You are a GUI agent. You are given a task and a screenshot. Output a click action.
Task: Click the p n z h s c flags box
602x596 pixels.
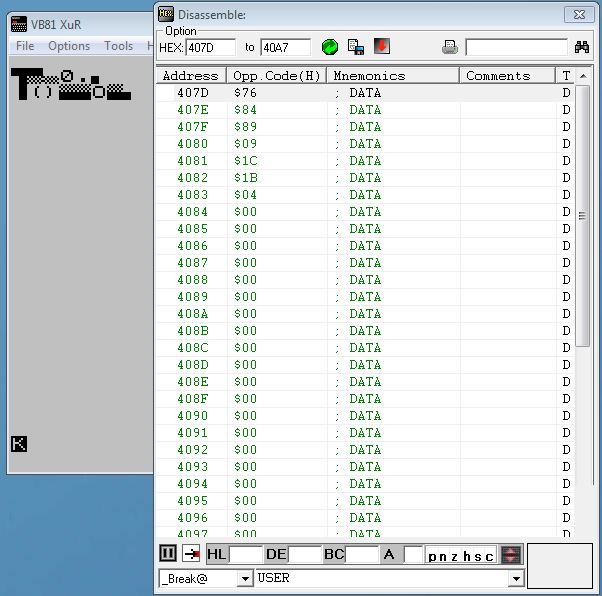click(461, 555)
